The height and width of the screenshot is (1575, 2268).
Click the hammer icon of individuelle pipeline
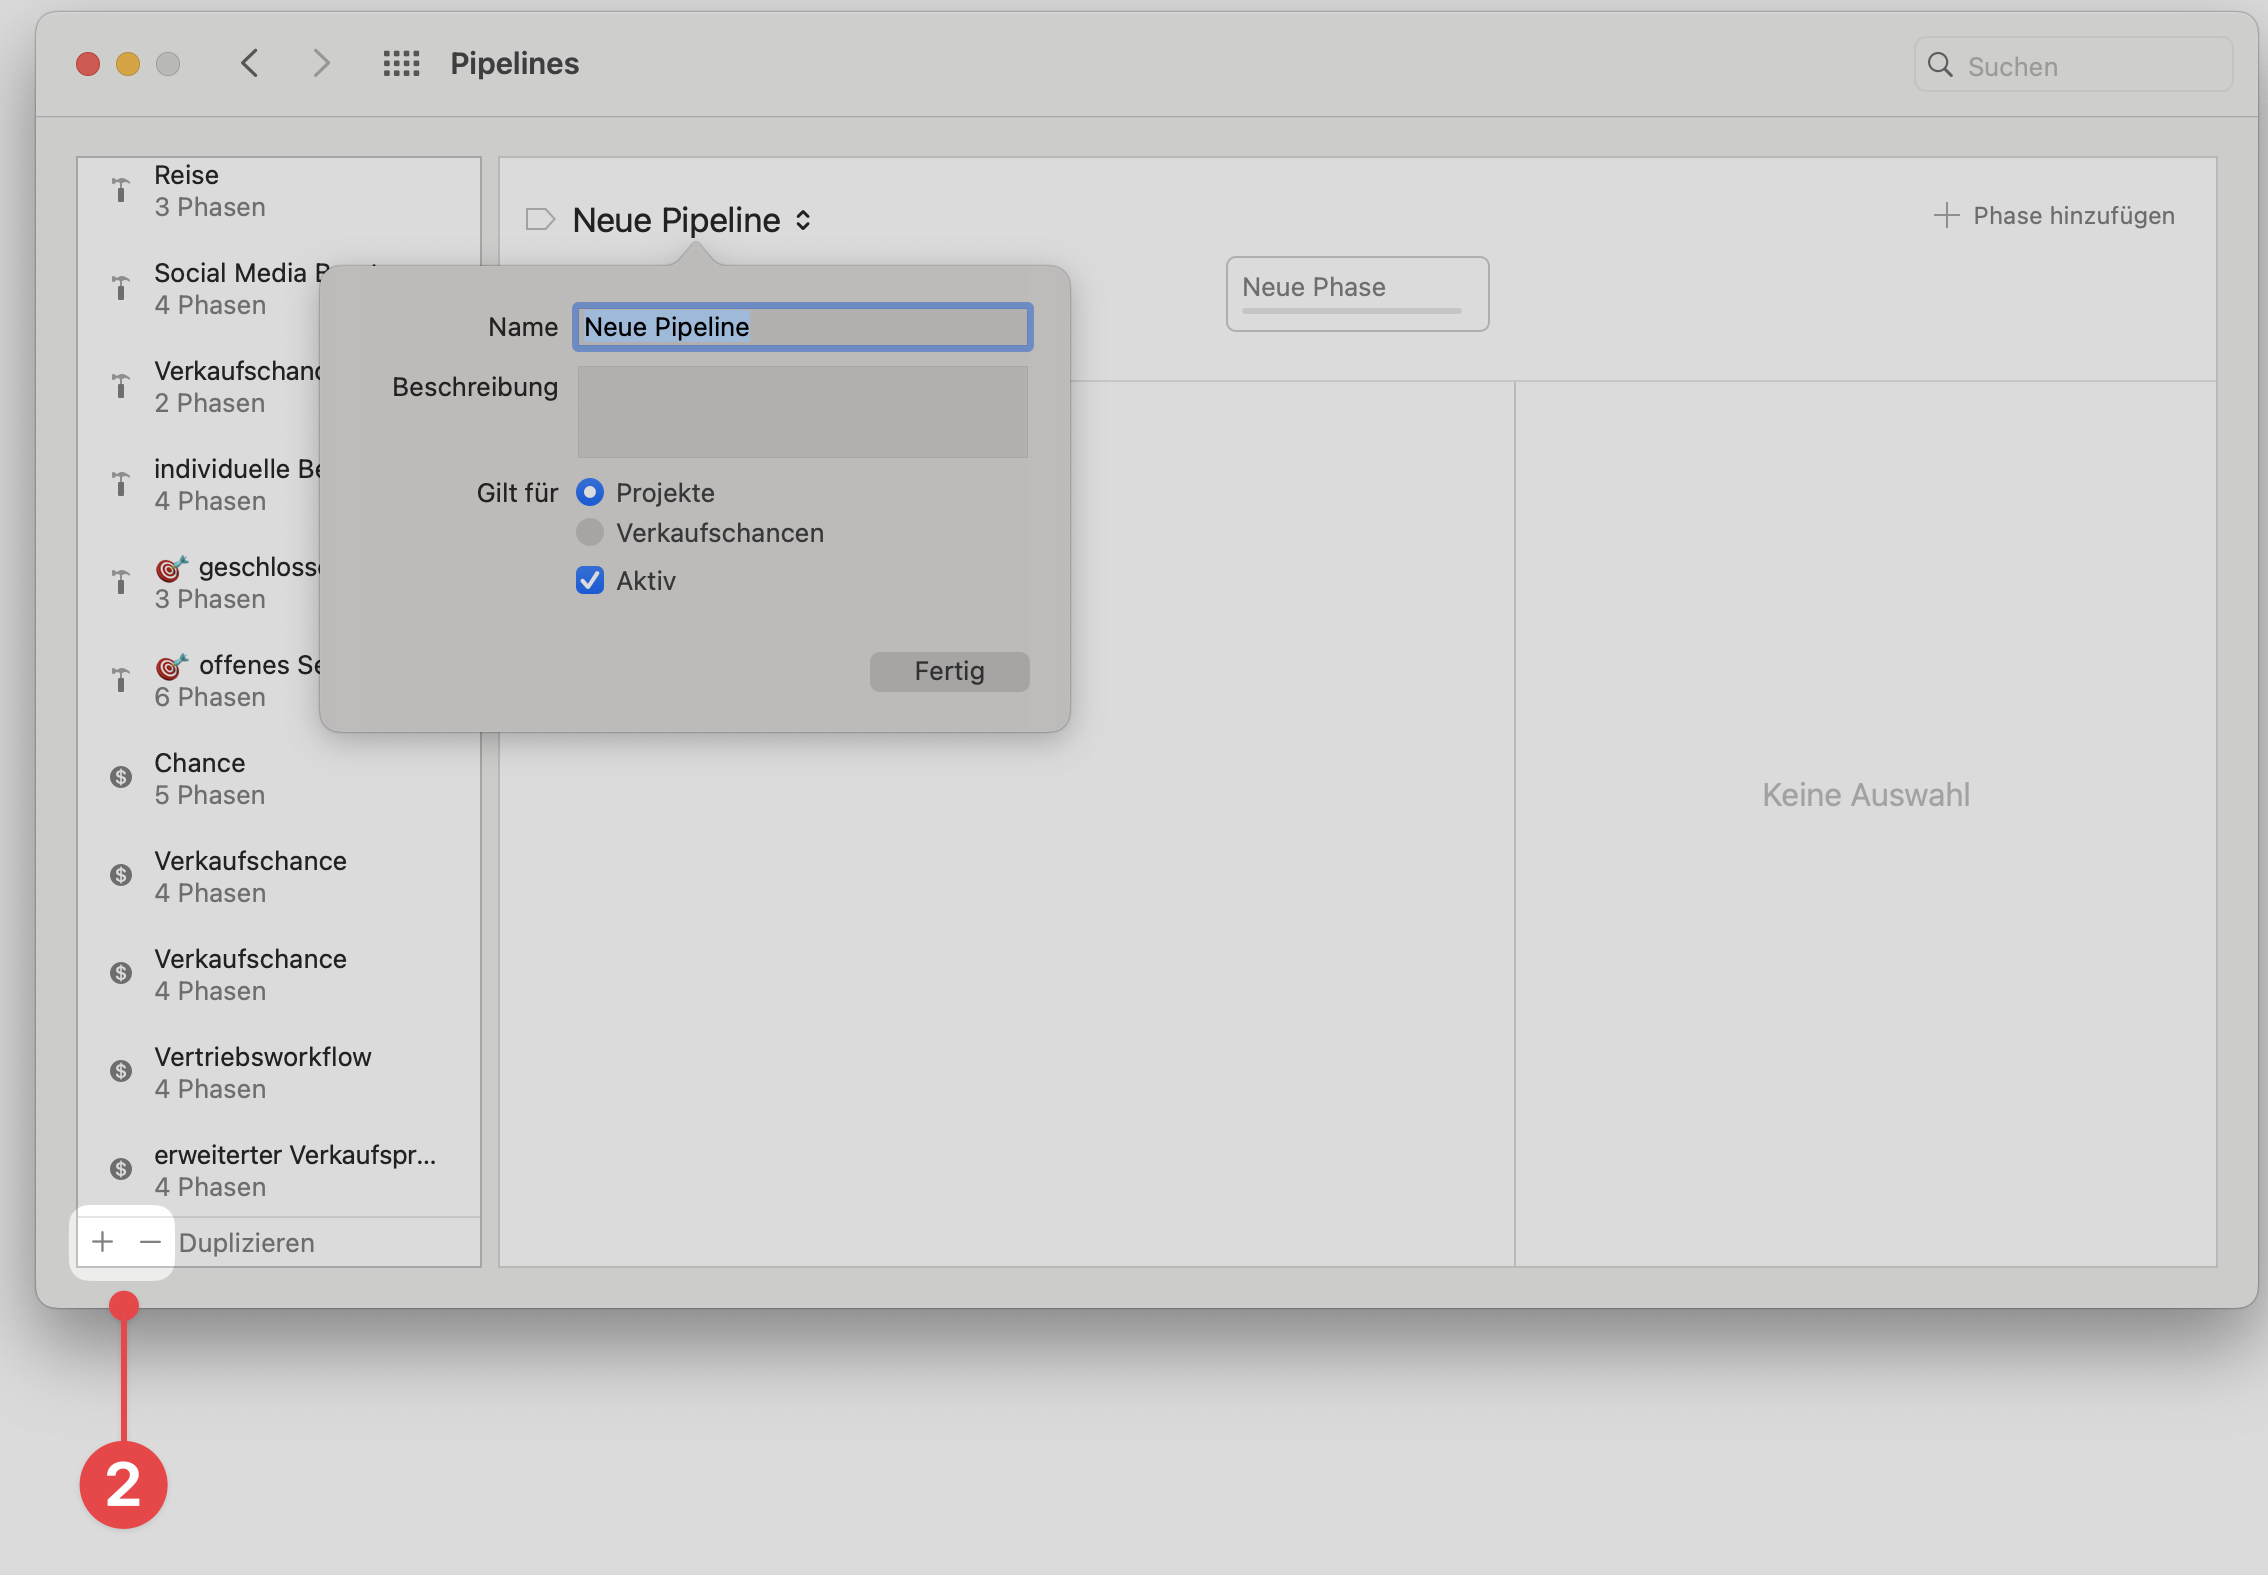click(121, 484)
